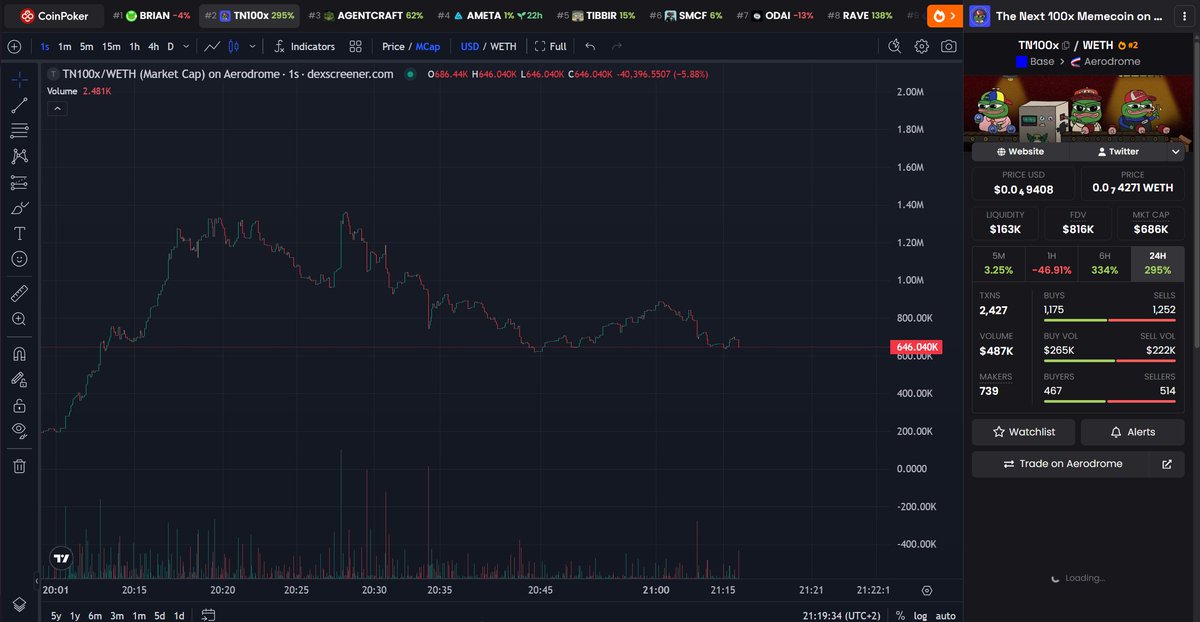Toggle percent scale mode

pos(900,616)
